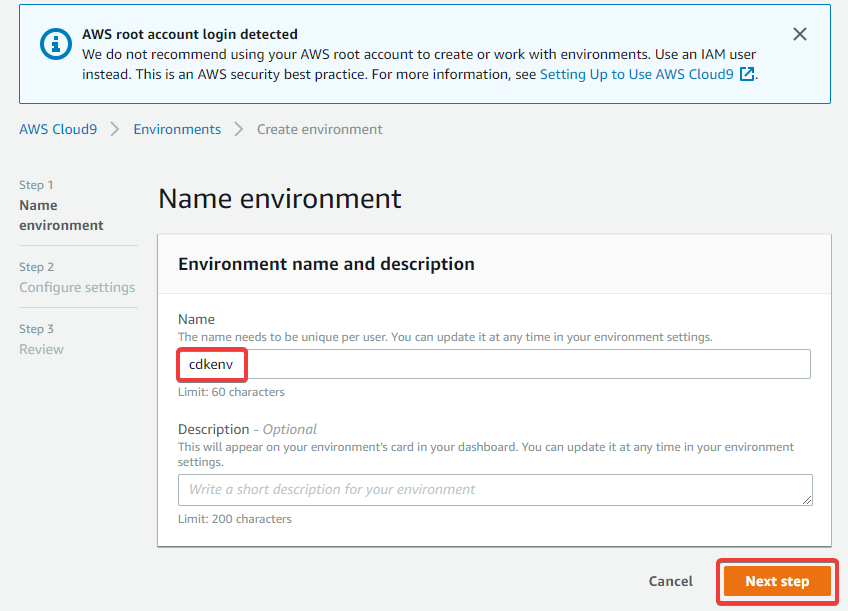This screenshot has height=611, width=848.
Task: Click the Create environment breadcrumb text
Action: coord(320,129)
